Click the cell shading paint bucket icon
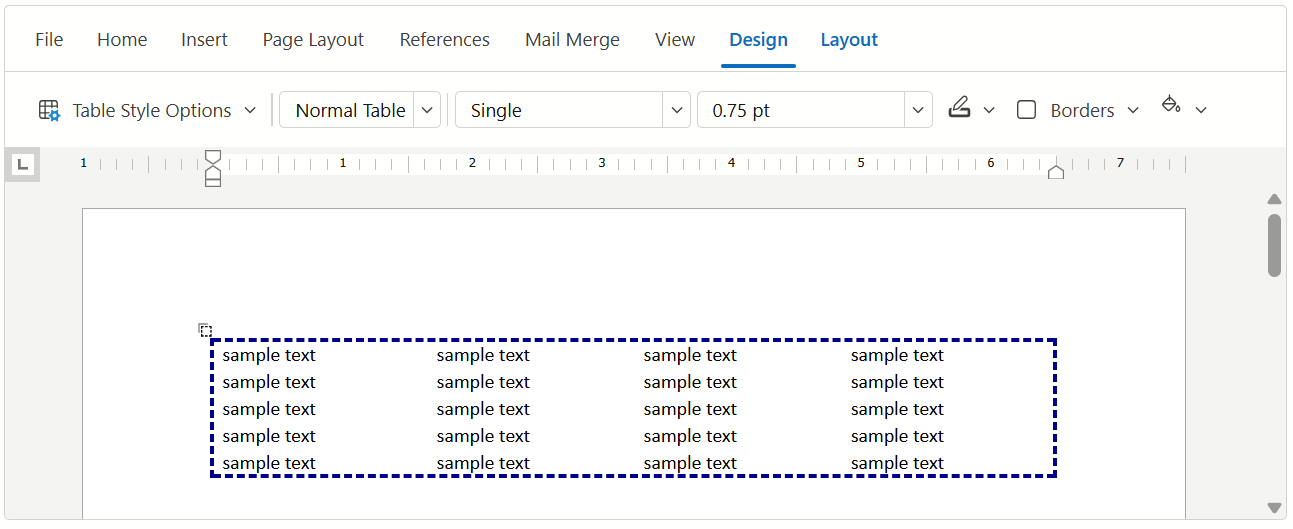Screen dimensions: 1293x529 pos(1171,104)
